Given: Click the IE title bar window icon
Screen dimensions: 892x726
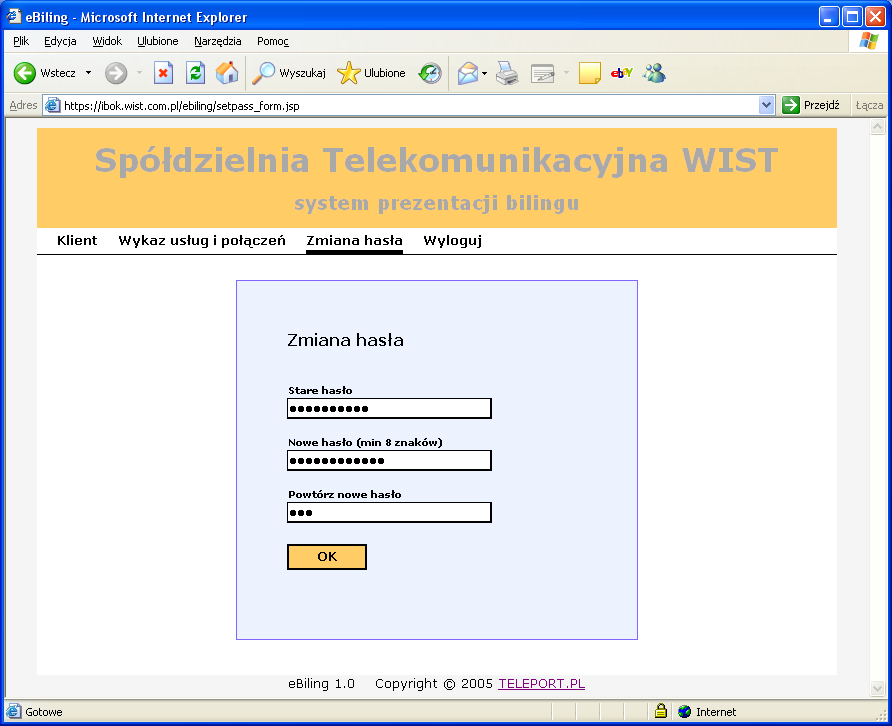Looking at the screenshot, I should click(14, 16).
